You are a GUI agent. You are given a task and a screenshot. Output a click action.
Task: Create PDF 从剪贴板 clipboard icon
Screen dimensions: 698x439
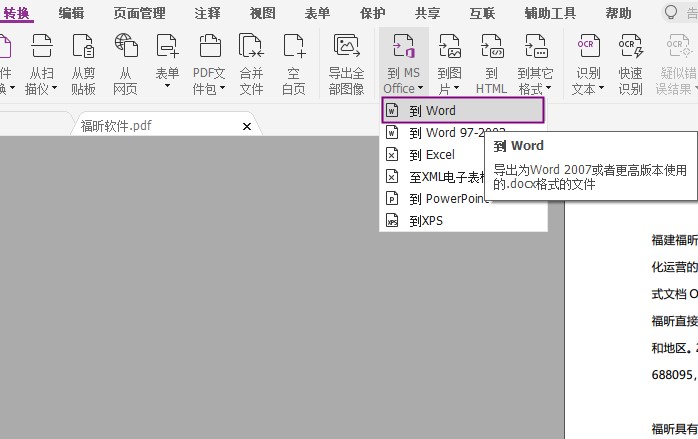[x=83, y=45]
